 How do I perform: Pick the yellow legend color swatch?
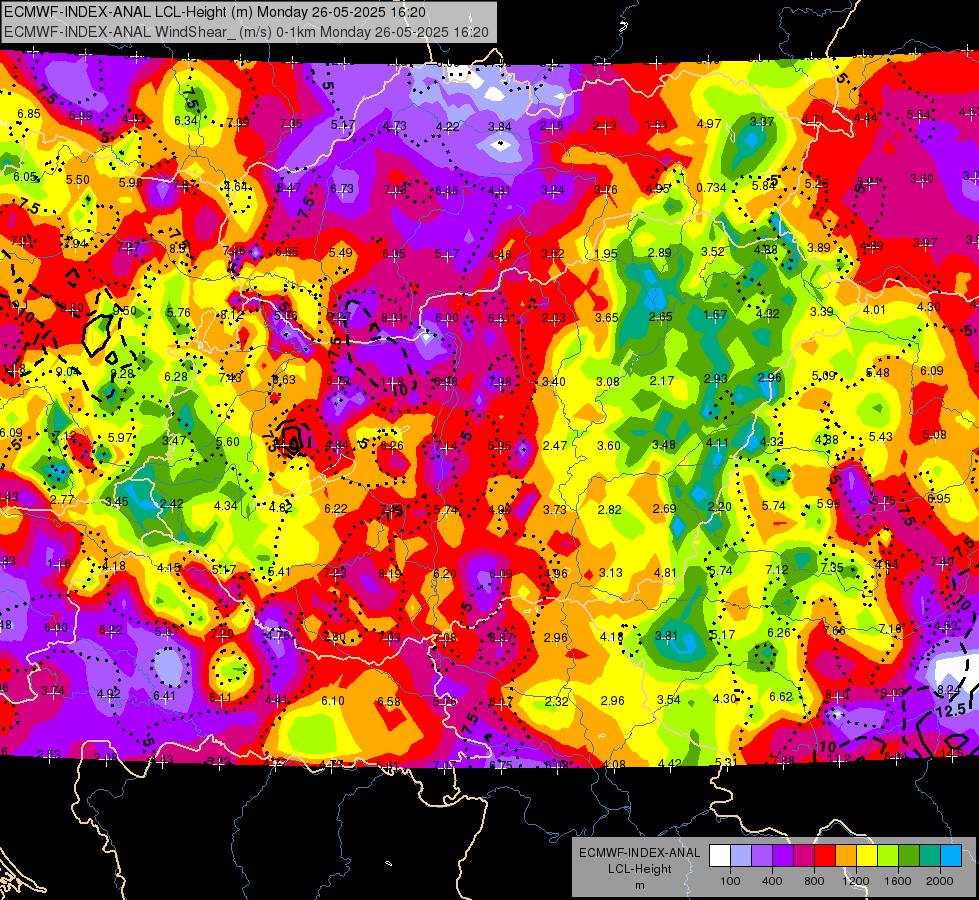coord(867,855)
